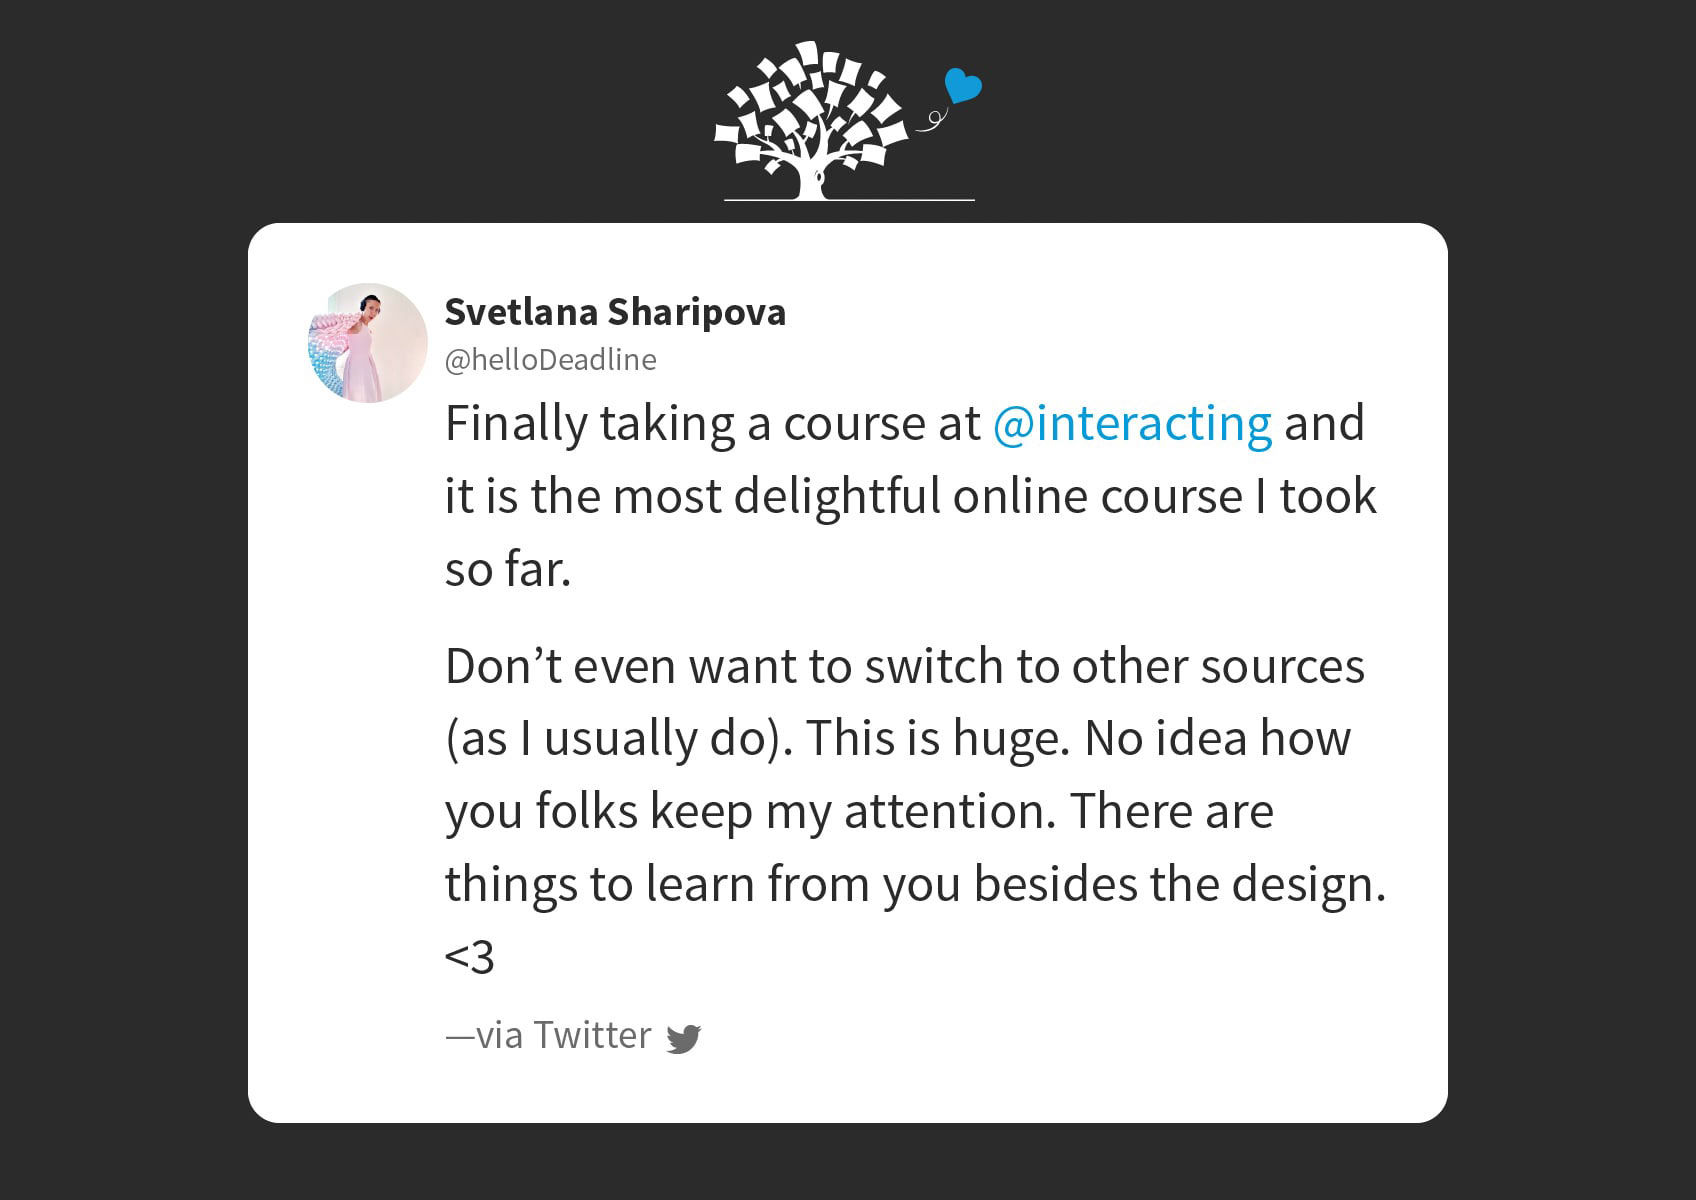Click the words "Finally taking a course at"
Image resolution: width=1696 pixels, height=1200 pixels.
(x=713, y=423)
